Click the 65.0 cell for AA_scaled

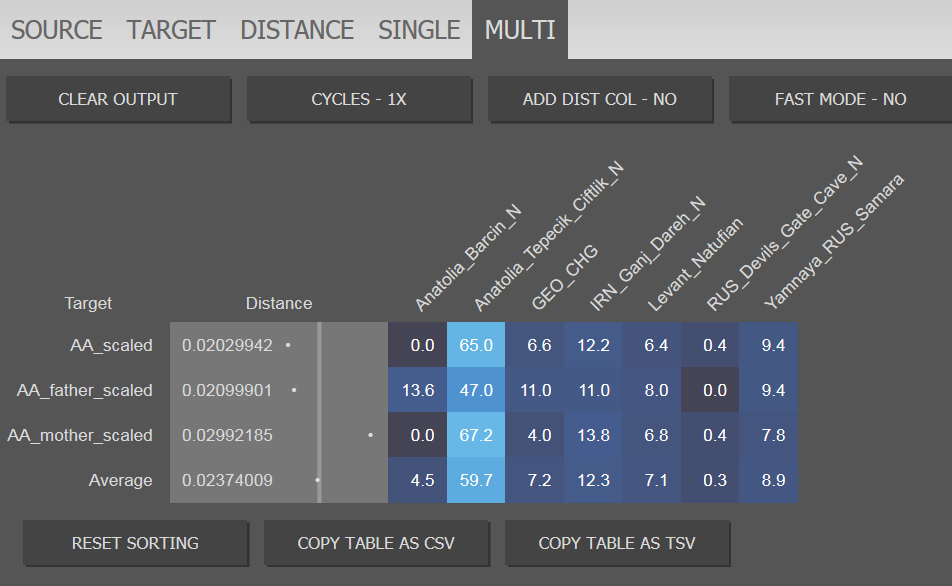[476, 345]
